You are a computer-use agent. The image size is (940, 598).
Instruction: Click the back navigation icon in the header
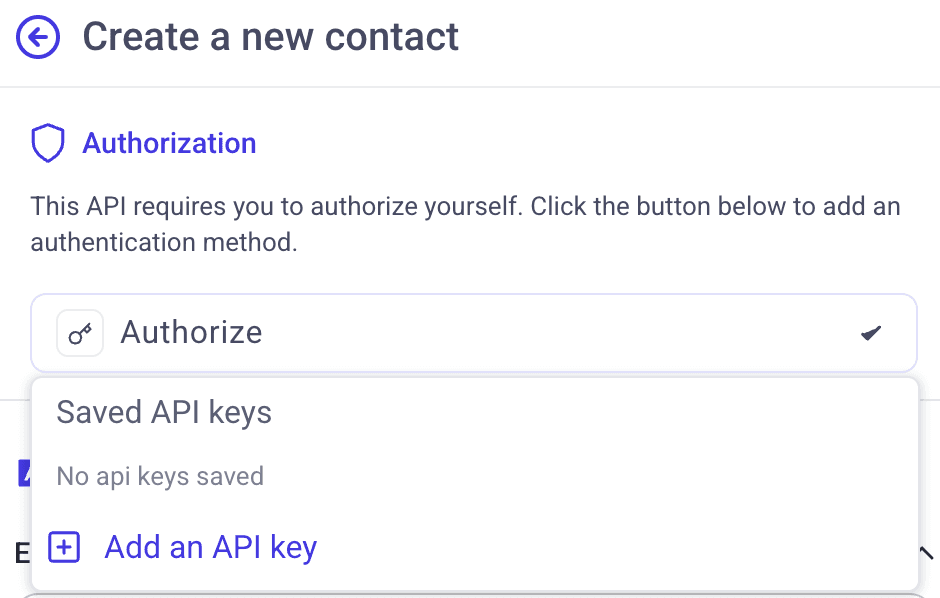point(38,37)
